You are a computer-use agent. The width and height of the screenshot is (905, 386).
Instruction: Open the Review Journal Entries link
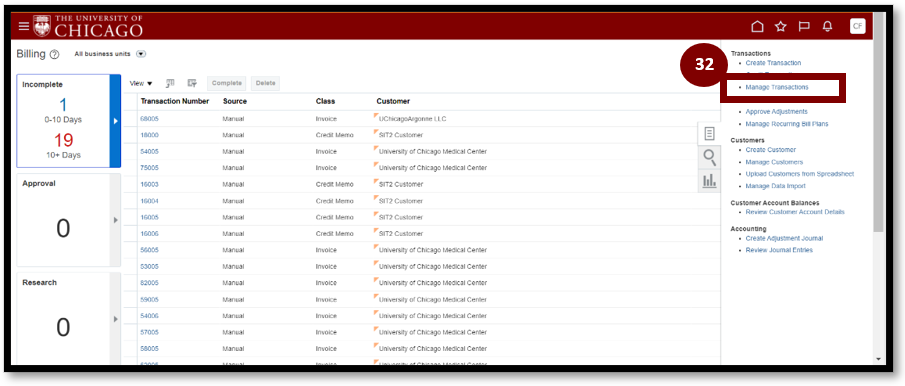pos(779,250)
